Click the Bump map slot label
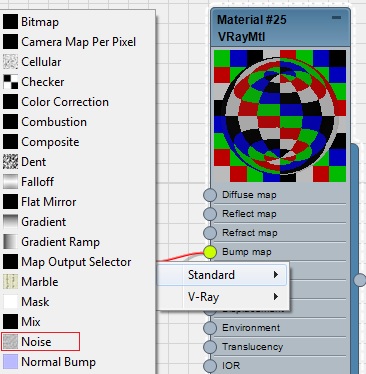 point(247,252)
